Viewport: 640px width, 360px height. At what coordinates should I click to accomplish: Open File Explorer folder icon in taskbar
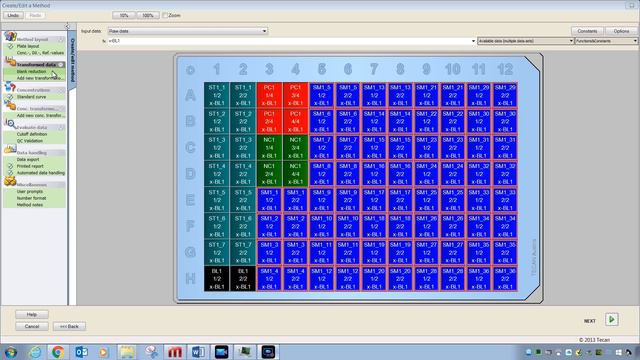[x=127, y=352]
